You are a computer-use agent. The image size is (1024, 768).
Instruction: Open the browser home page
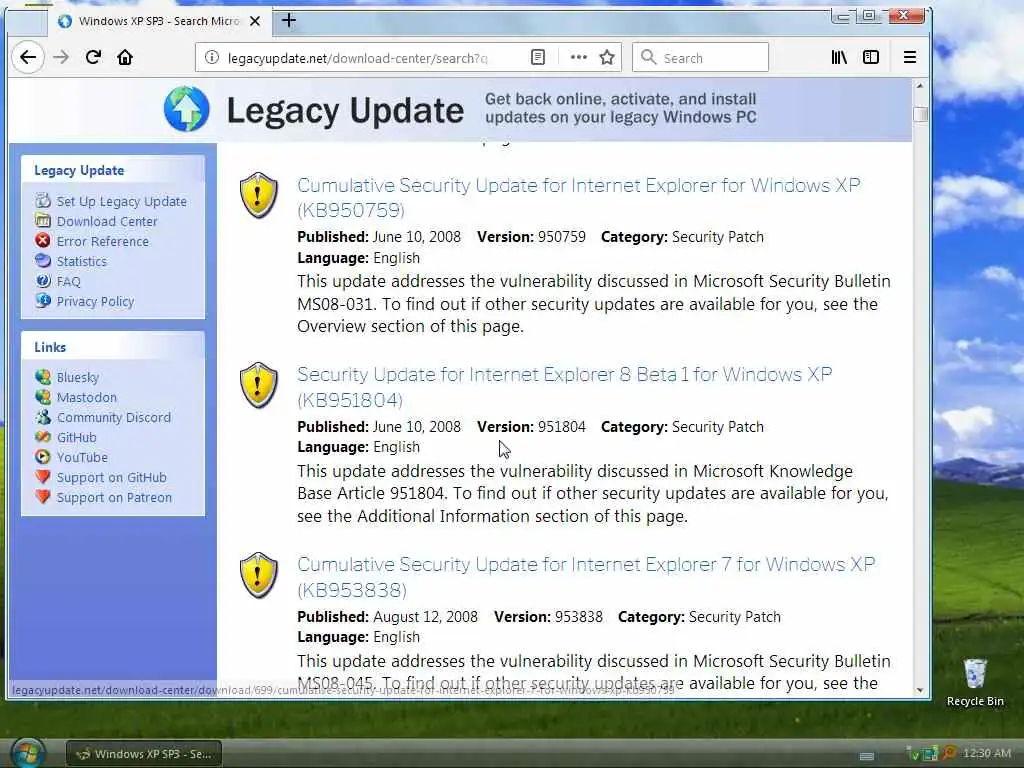(125, 57)
